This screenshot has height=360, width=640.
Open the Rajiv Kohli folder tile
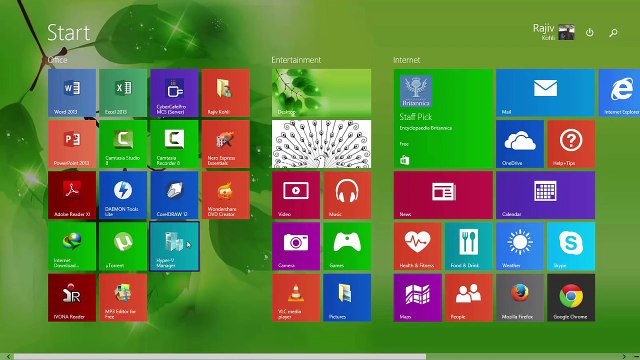[226, 93]
